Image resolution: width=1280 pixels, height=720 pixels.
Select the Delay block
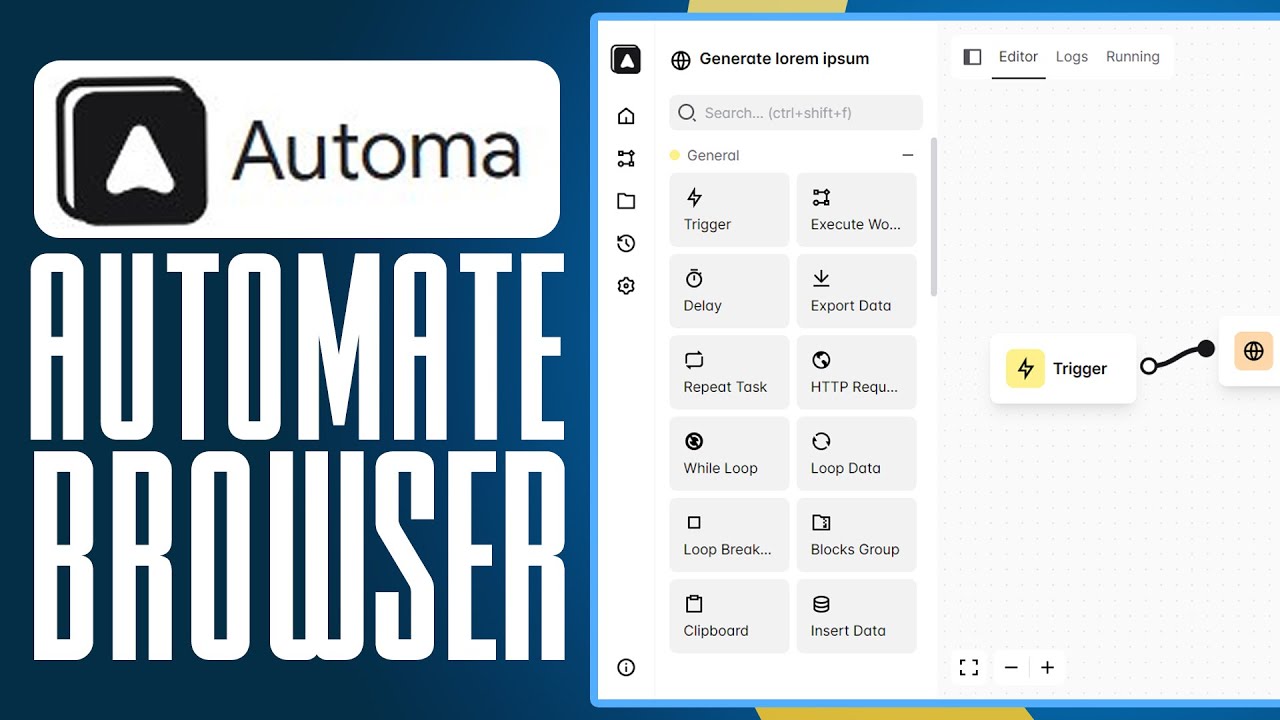729,291
